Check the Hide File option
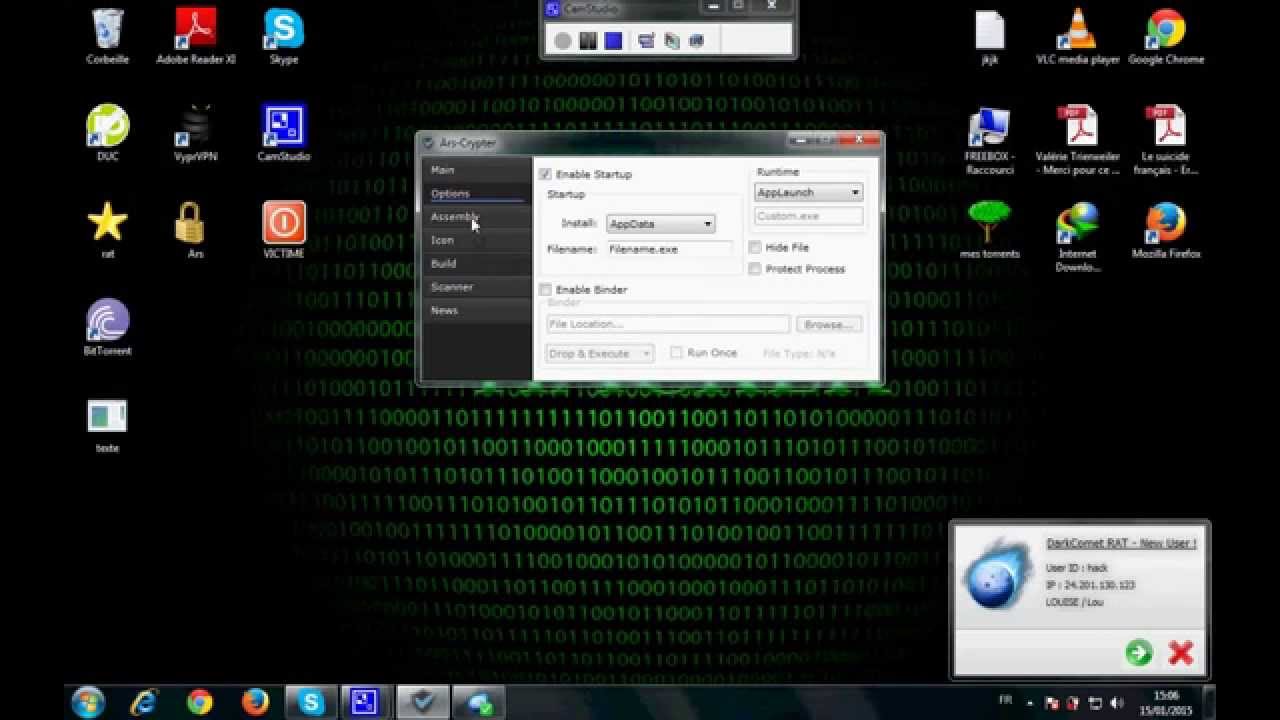Screen dimensions: 1280x720 (755, 247)
